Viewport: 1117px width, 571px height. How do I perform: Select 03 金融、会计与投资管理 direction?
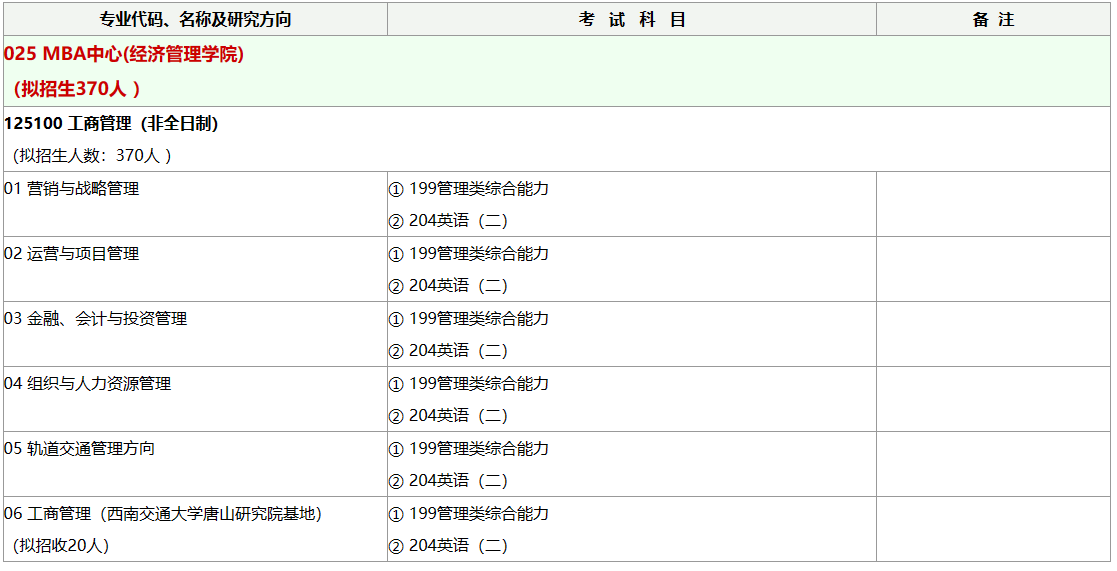click(x=95, y=318)
